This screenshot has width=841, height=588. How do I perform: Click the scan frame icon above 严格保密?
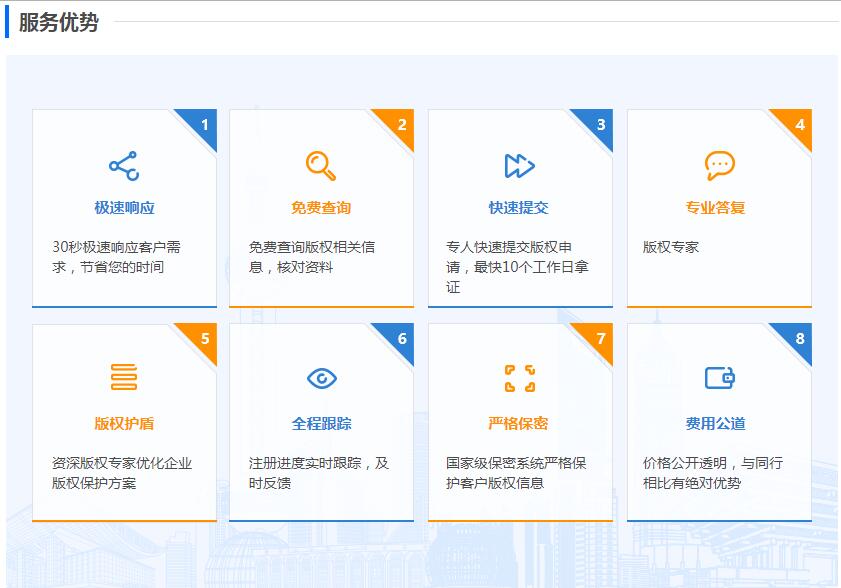tap(519, 378)
